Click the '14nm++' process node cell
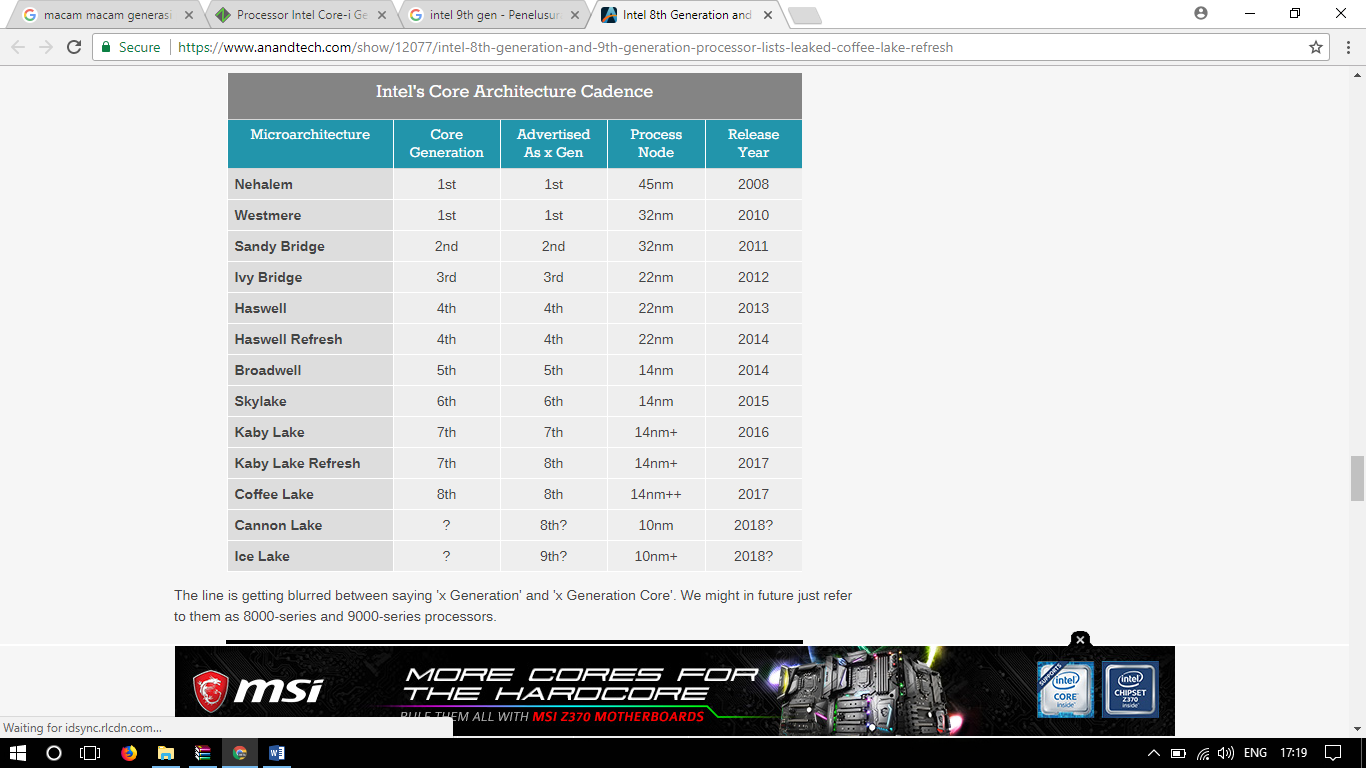Image resolution: width=1366 pixels, height=768 pixels. pyautogui.click(x=656, y=494)
